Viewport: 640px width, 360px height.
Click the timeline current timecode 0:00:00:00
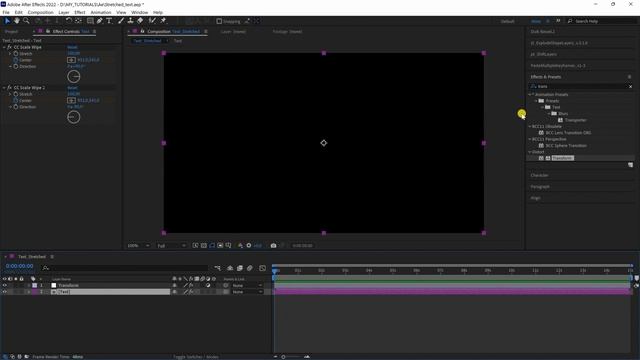20,266
